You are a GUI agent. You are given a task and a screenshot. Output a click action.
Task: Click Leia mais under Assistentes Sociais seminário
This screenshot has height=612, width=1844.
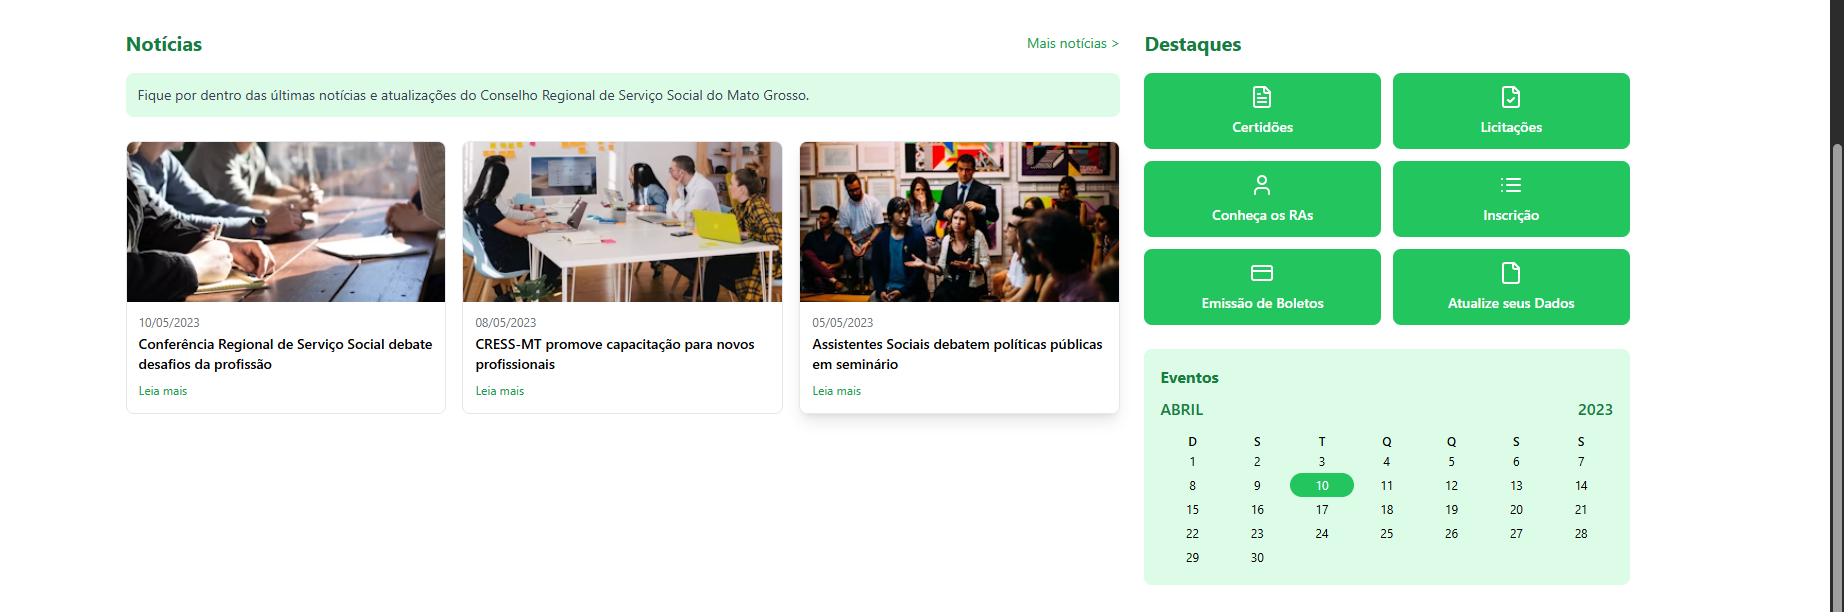837,391
